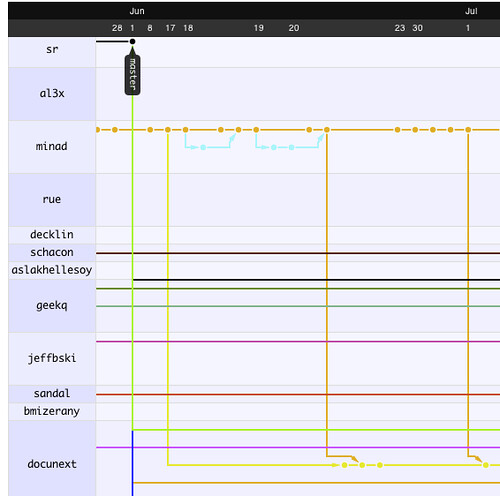Image resolution: width=500 pixels, height=496 pixels.
Task: Click date 18 in the timeline header
Action: click(x=188, y=28)
